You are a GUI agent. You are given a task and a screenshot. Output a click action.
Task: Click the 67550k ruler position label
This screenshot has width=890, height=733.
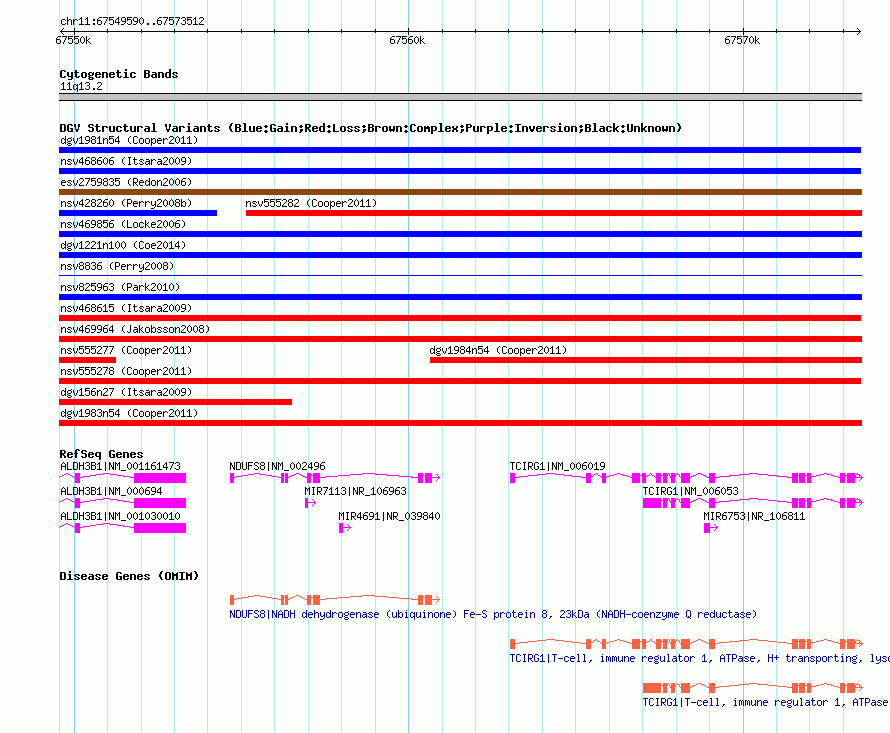click(73, 40)
